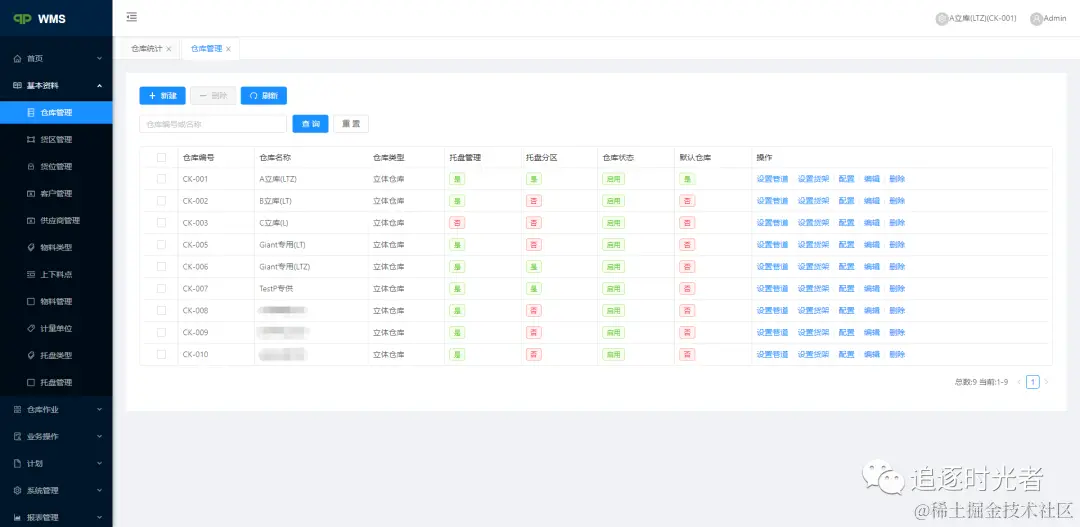The image size is (1080, 527).
Task: Click the 物料类型 tag icon
Action: [31, 247]
